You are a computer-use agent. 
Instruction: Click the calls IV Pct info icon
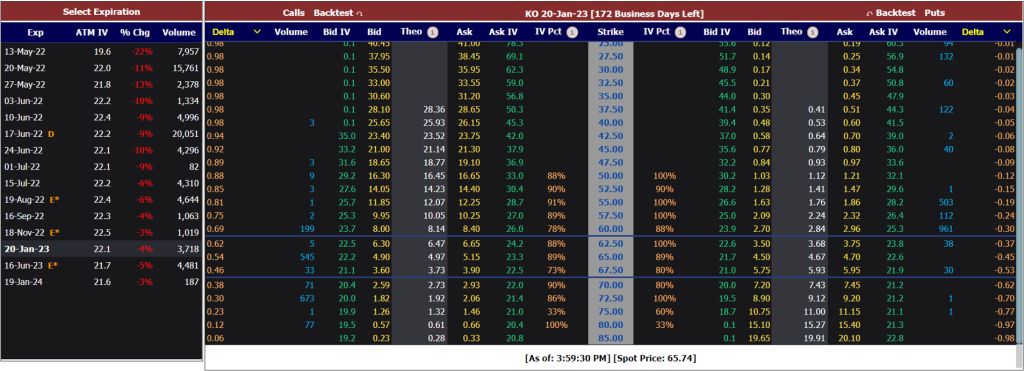tap(572, 32)
